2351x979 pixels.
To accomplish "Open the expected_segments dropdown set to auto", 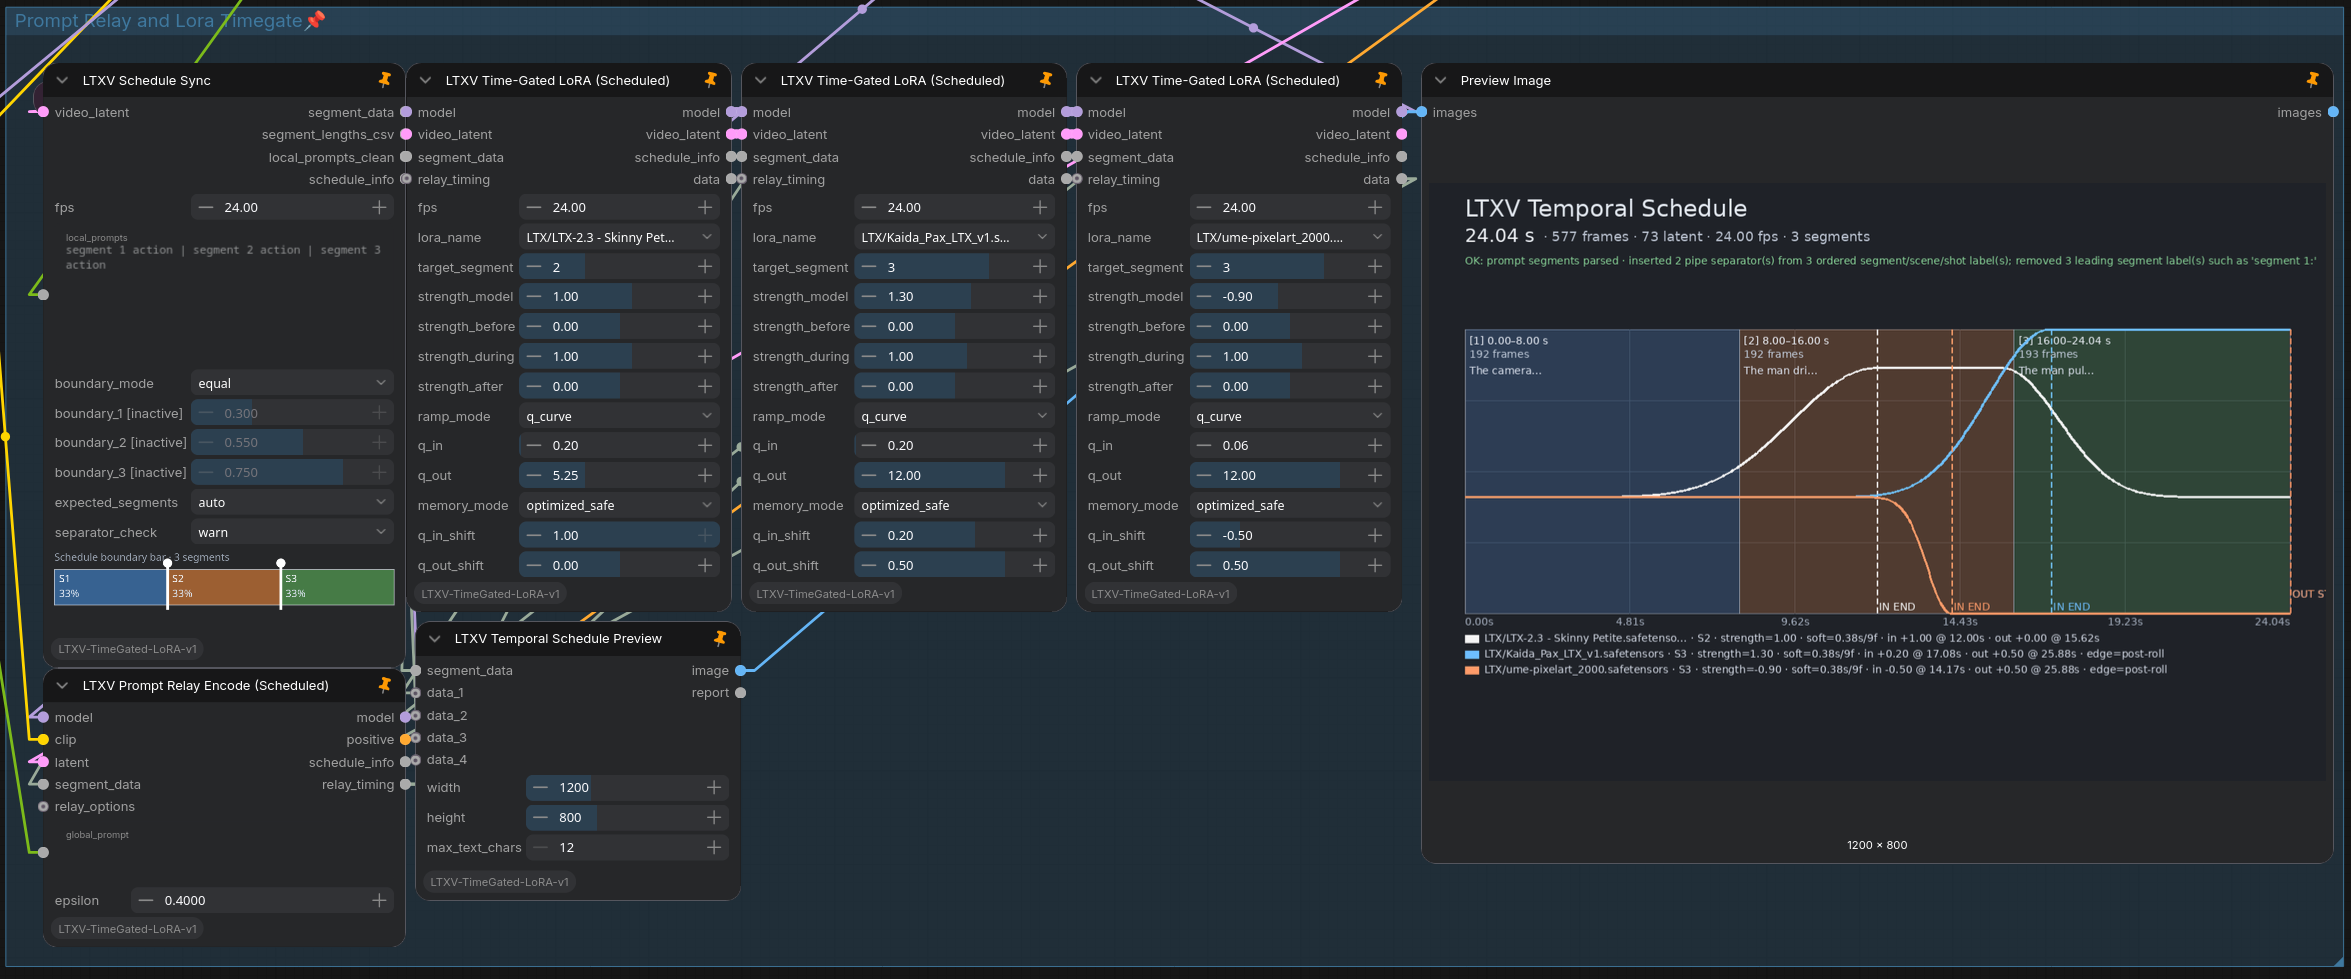I will (292, 503).
